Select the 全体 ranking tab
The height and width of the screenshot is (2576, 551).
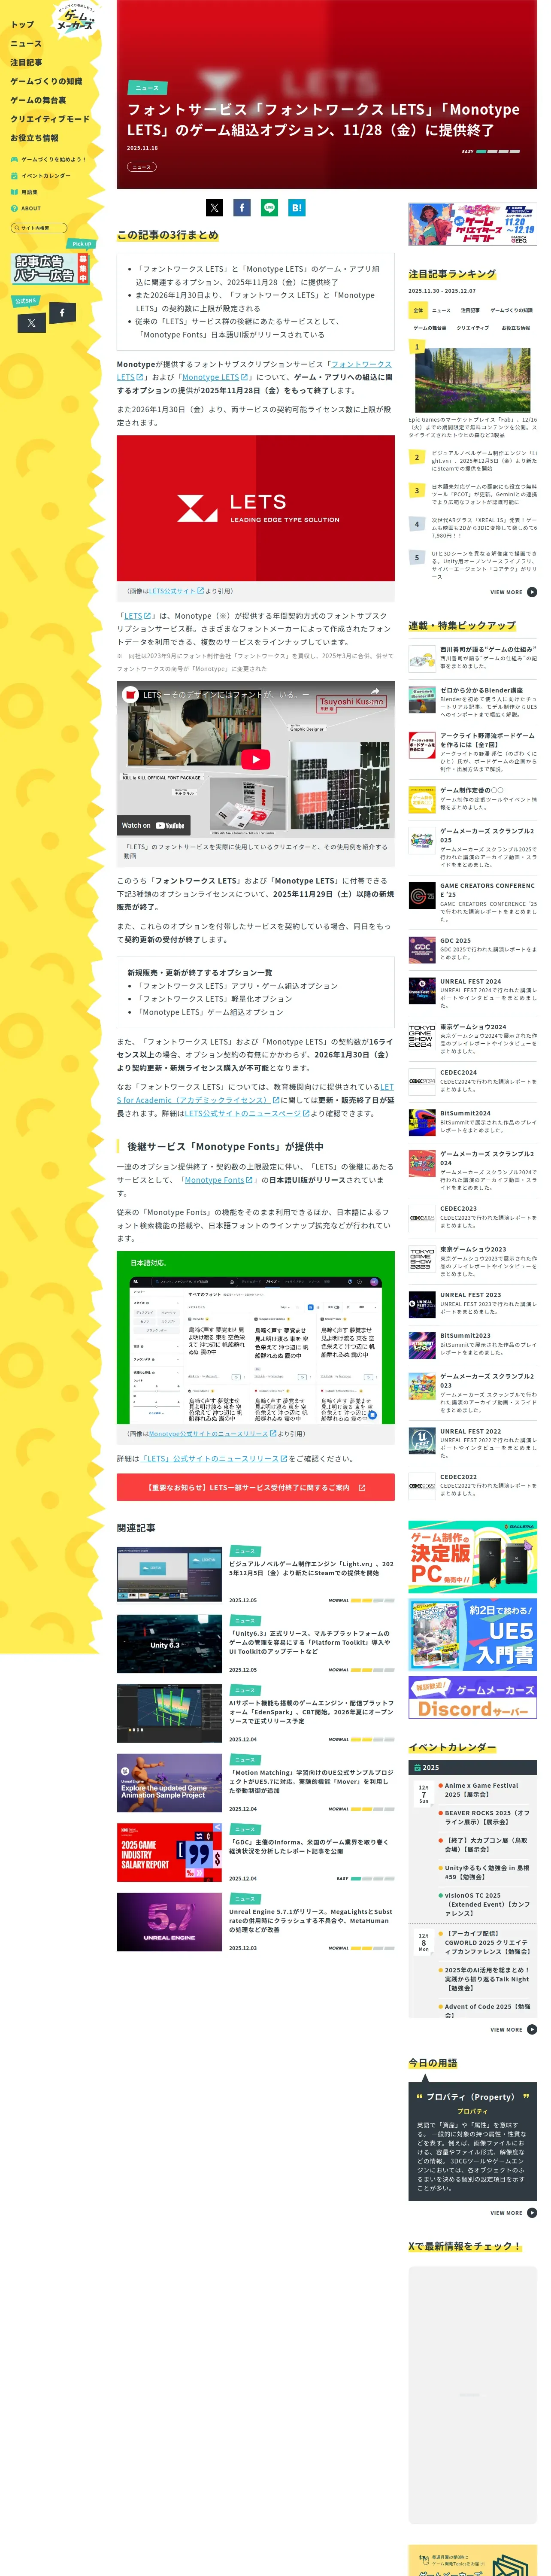419,310
